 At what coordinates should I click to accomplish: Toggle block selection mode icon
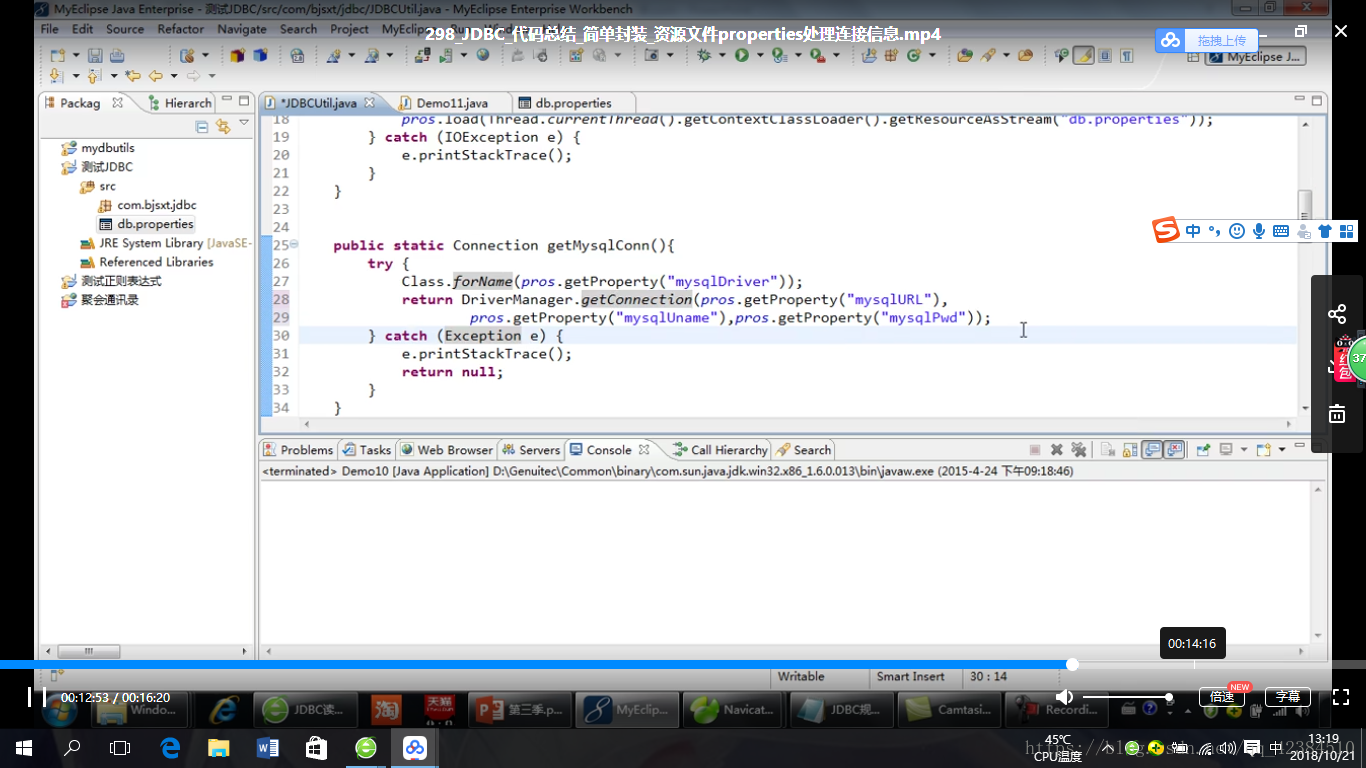[x=1105, y=56]
